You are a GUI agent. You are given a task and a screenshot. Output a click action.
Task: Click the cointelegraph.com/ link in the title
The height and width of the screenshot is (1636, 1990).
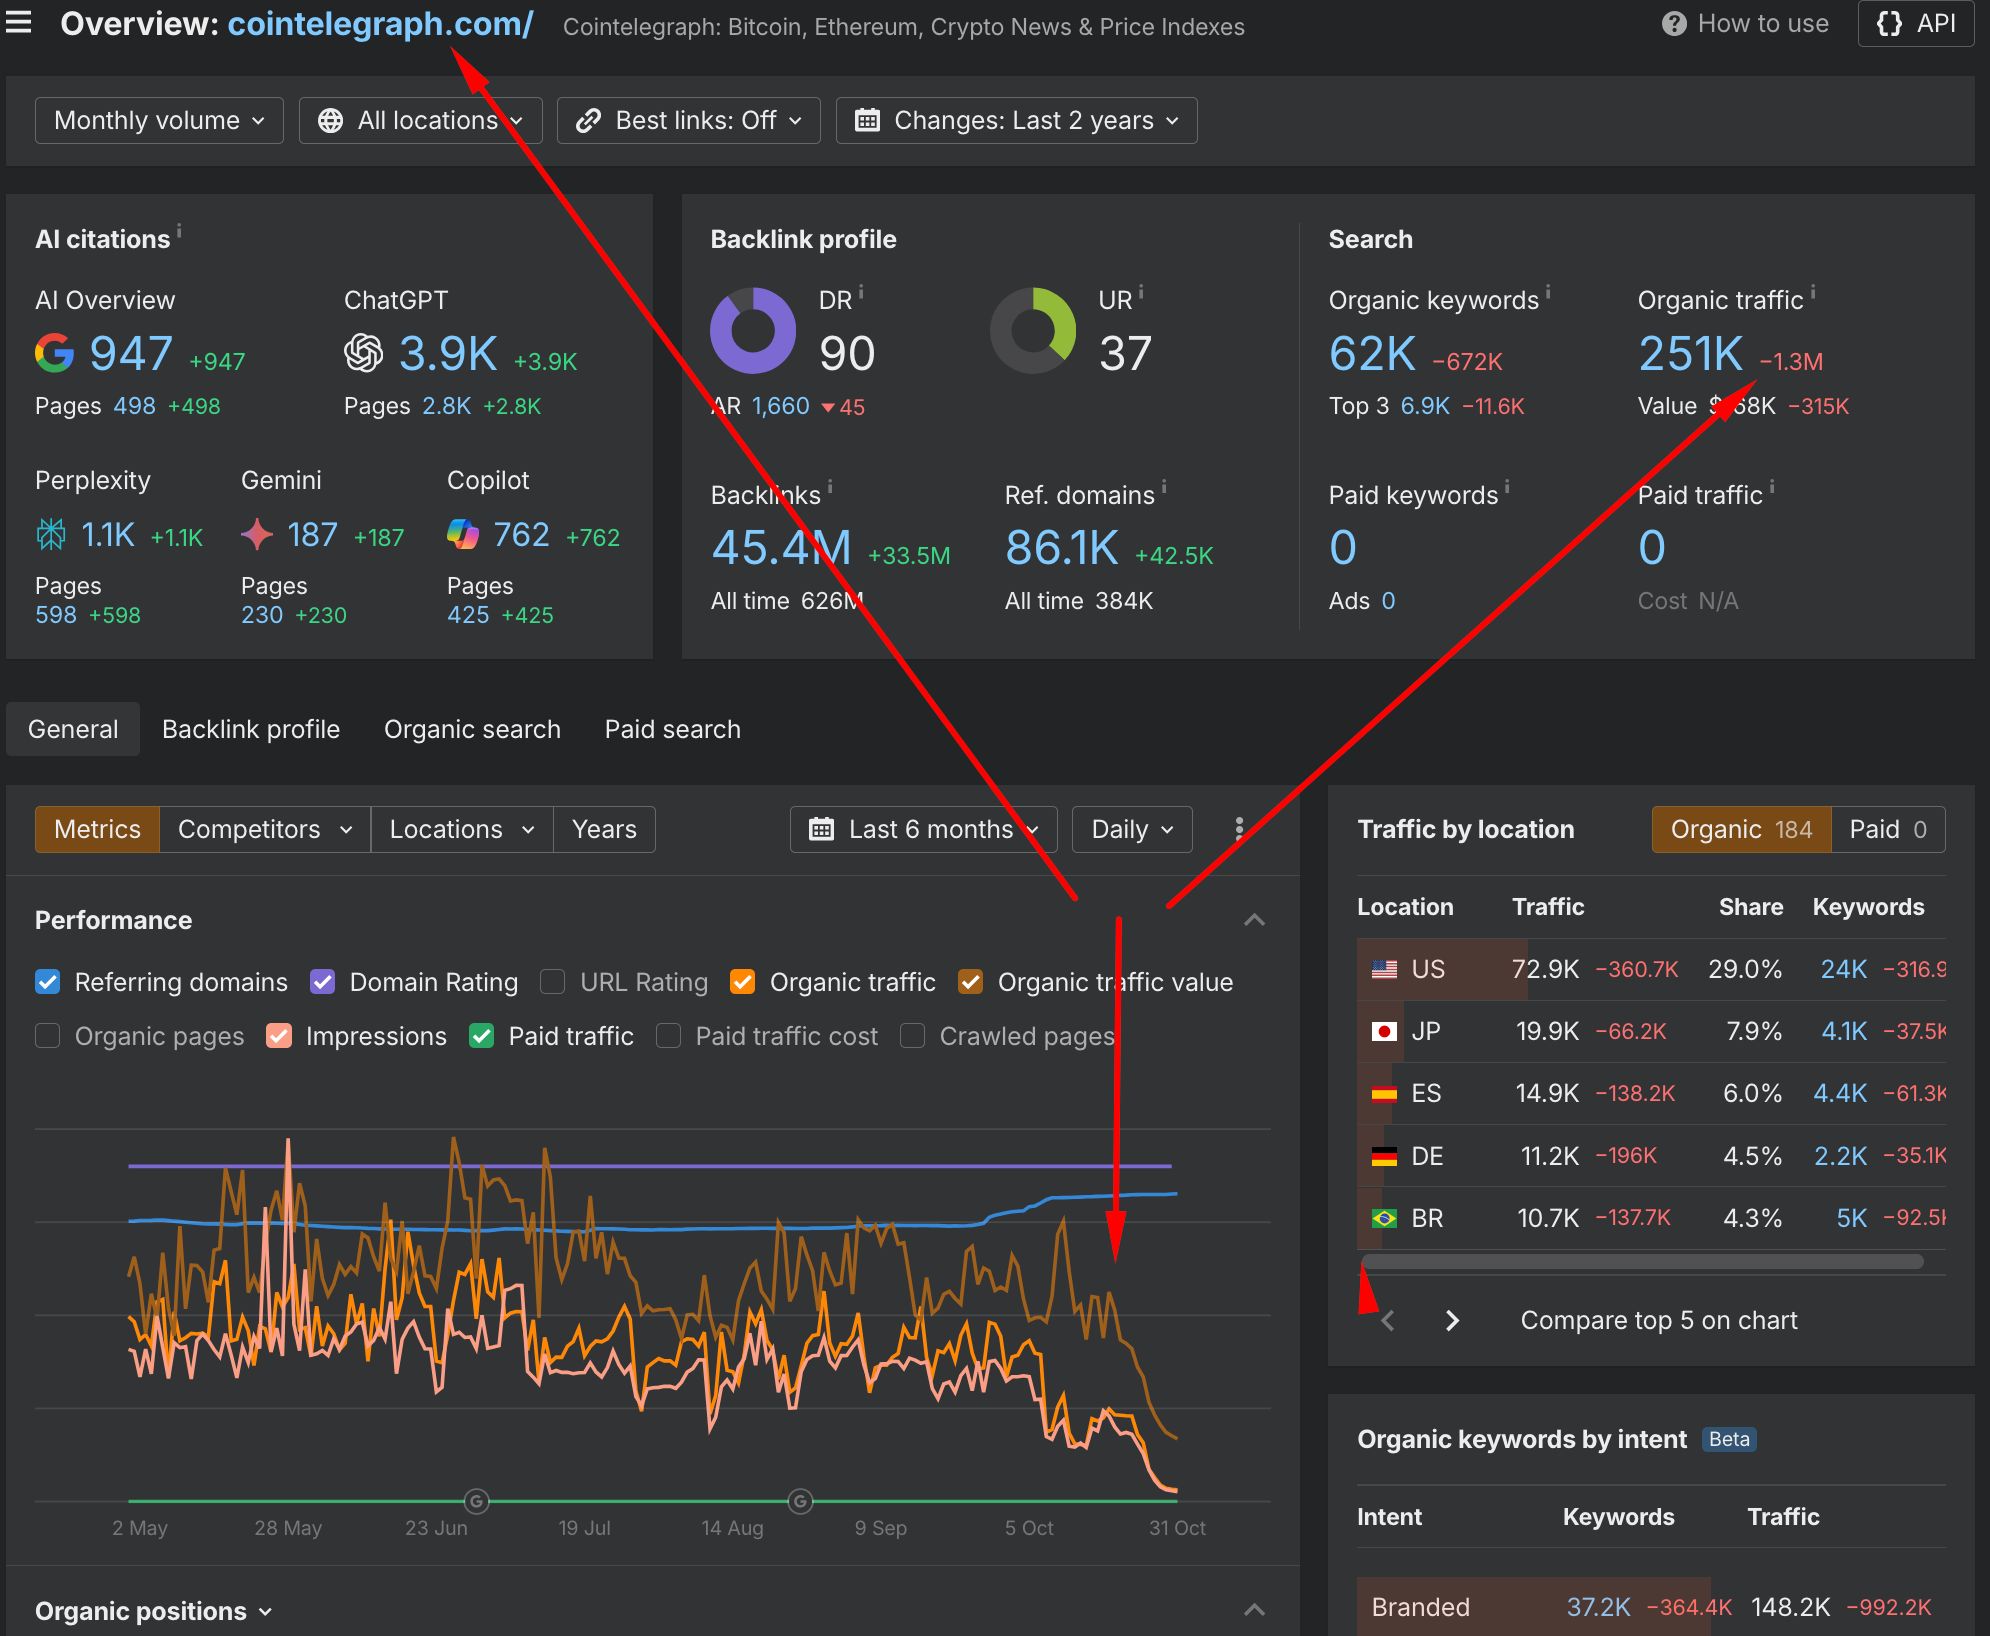click(x=380, y=24)
